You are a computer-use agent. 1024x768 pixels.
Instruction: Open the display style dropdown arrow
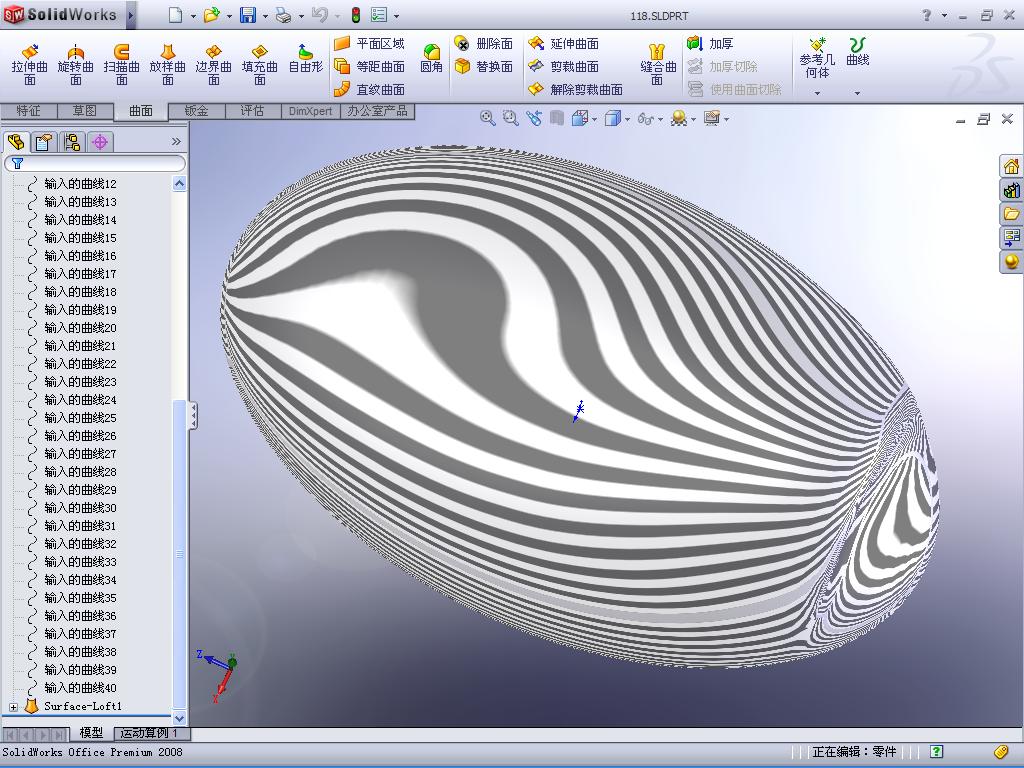pyautogui.click(x=628, y=120)
